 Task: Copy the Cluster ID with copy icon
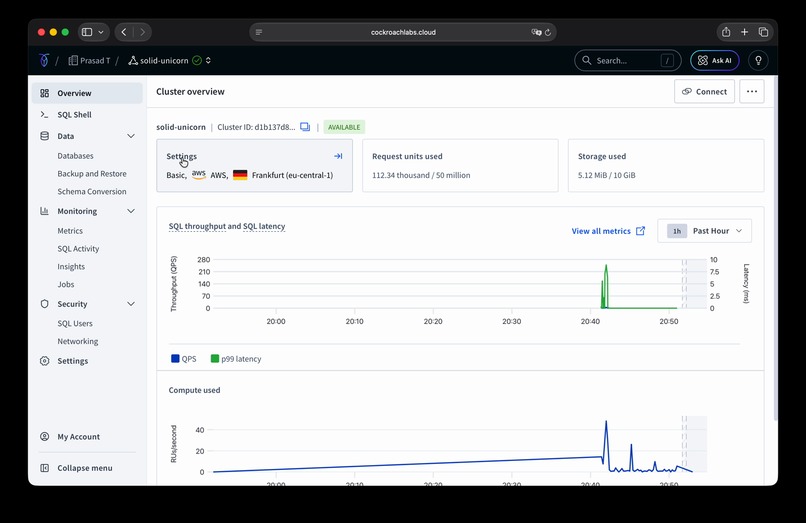[x=305, y=127]
